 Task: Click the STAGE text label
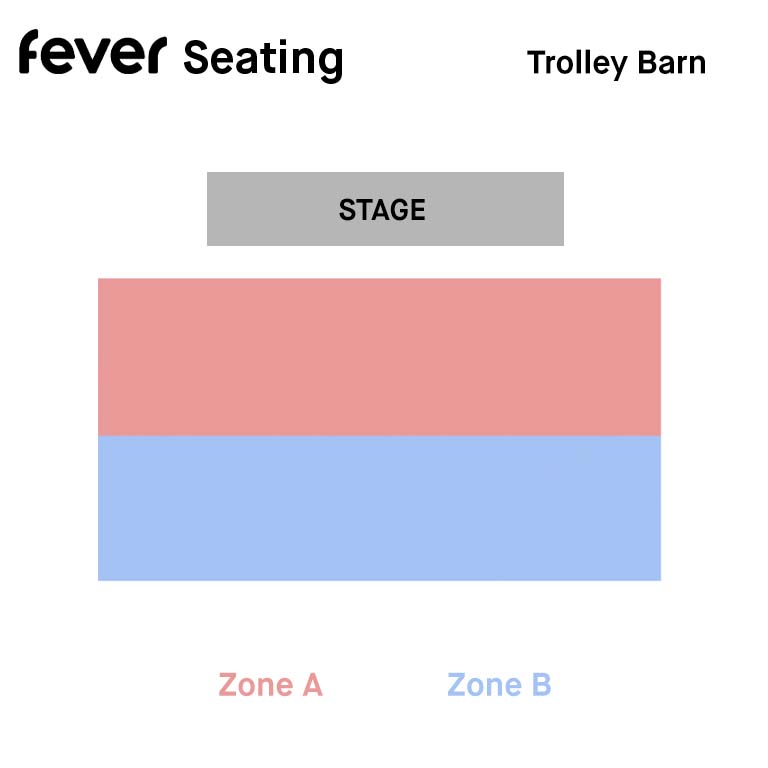[382, 210]
